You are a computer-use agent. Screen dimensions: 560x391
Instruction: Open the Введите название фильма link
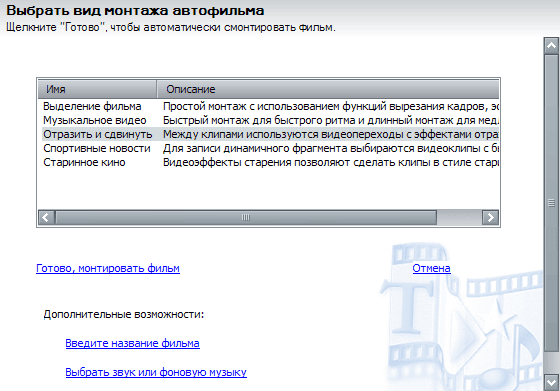(x=132, y=343)
